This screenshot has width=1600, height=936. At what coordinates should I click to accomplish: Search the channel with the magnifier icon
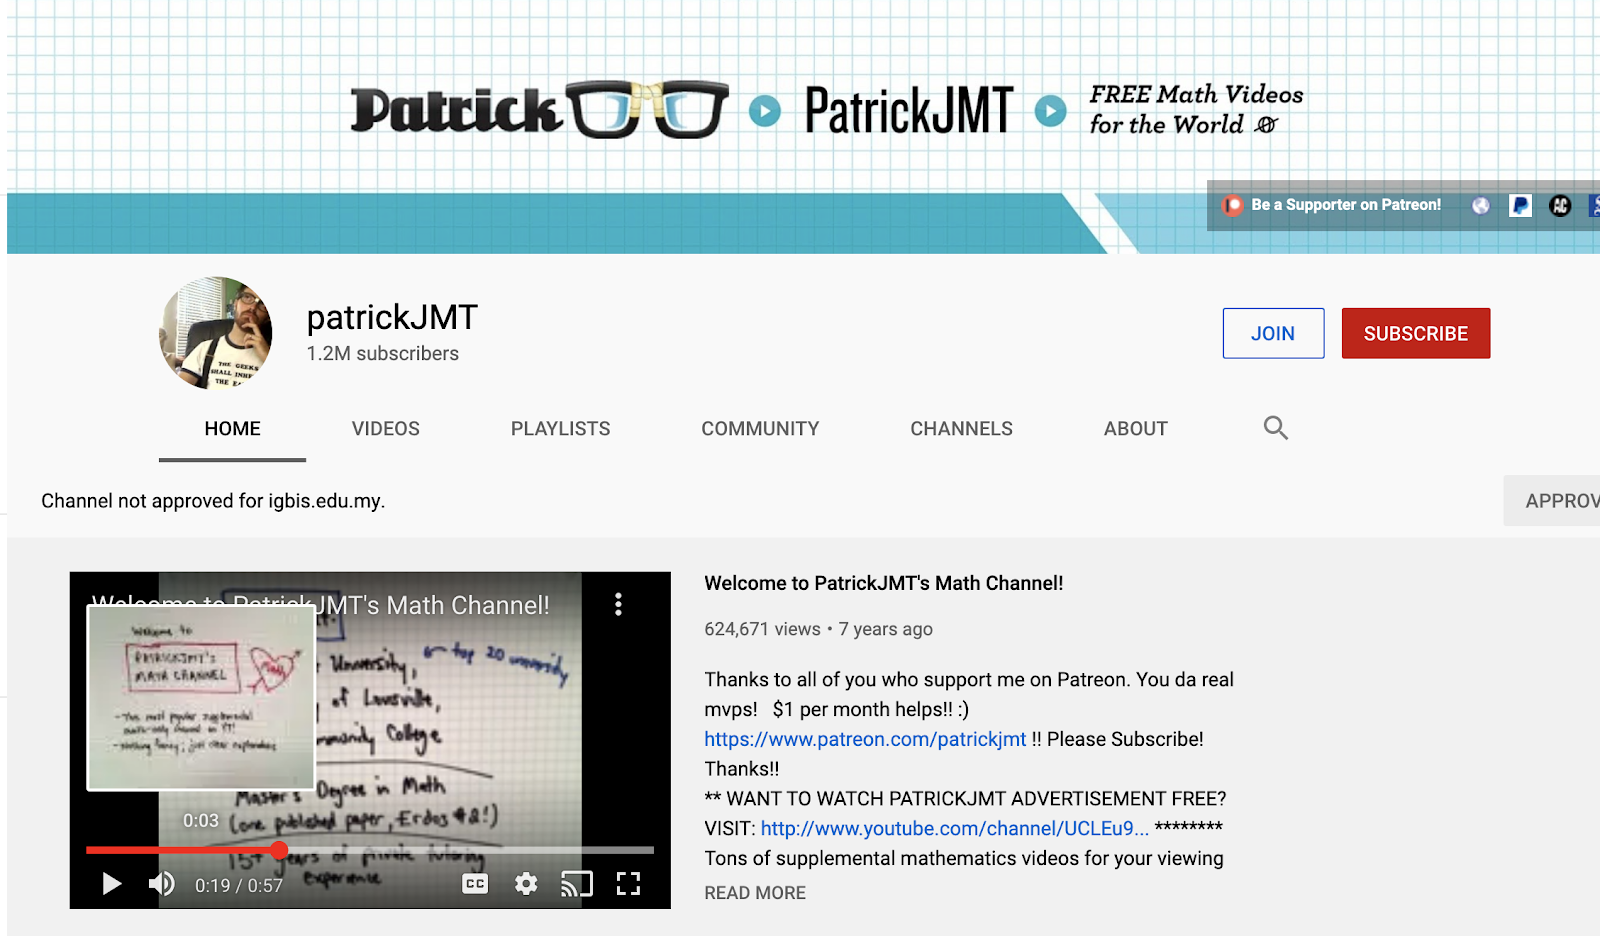pos(1275,428)
